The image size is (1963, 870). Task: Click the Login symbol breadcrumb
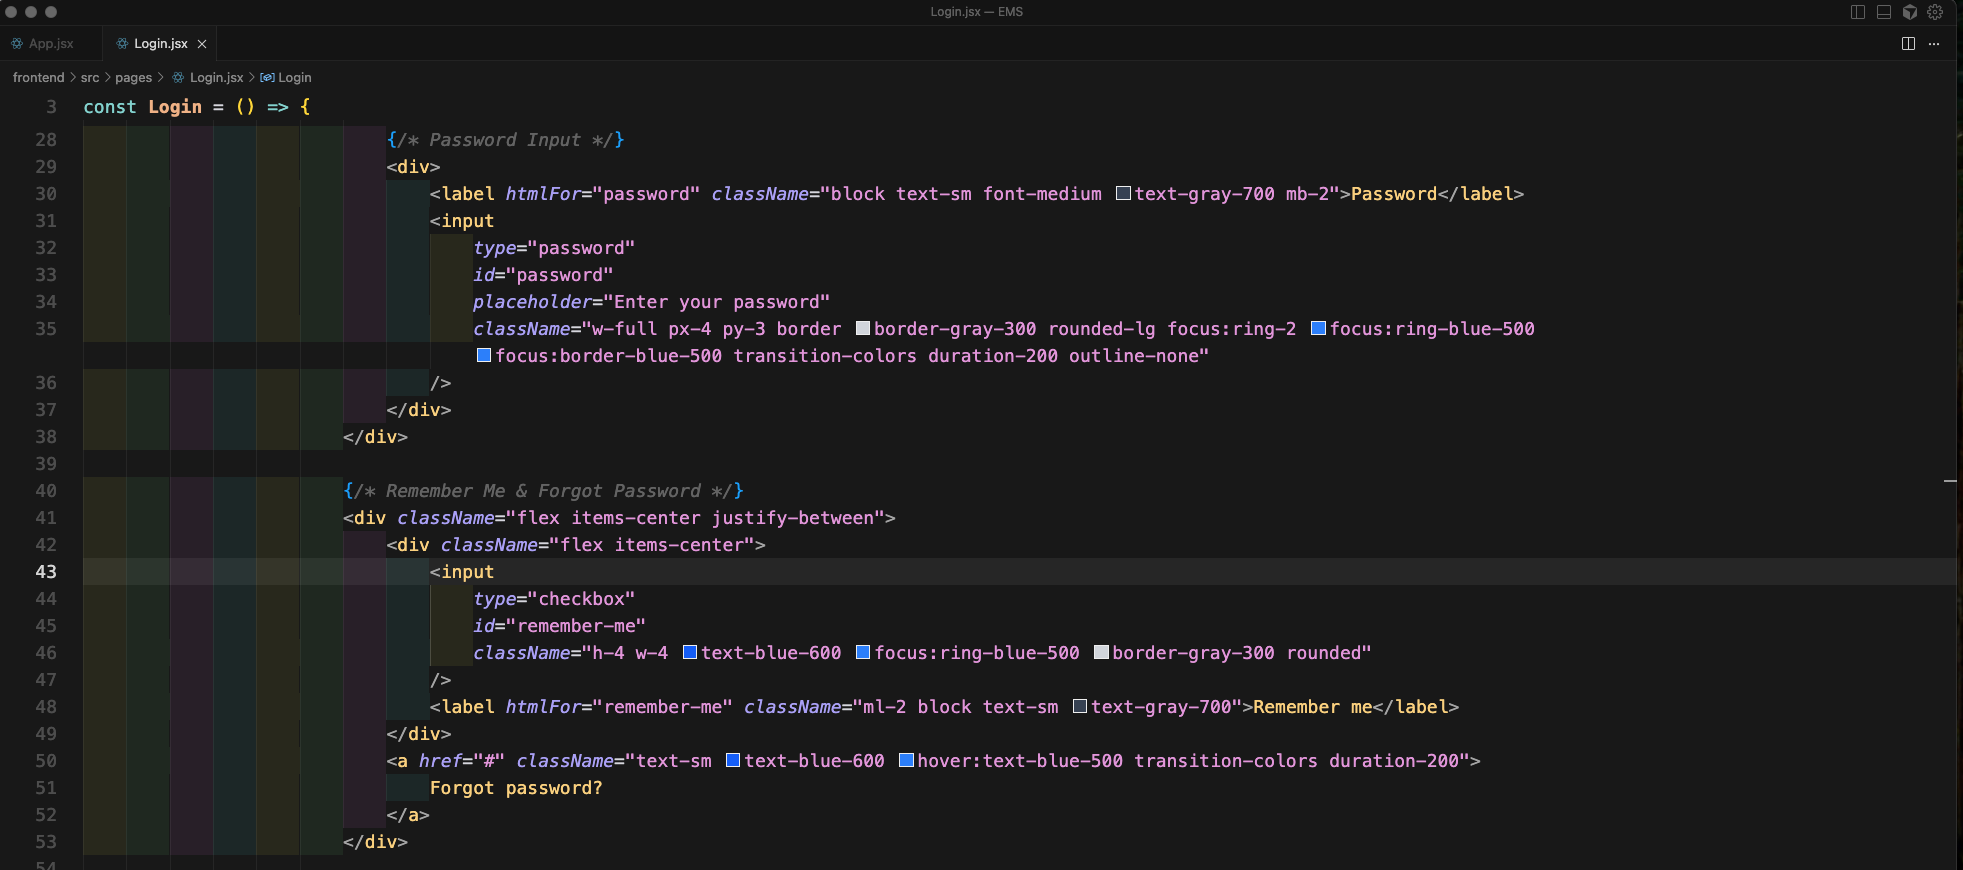click(x=294, y=78)
